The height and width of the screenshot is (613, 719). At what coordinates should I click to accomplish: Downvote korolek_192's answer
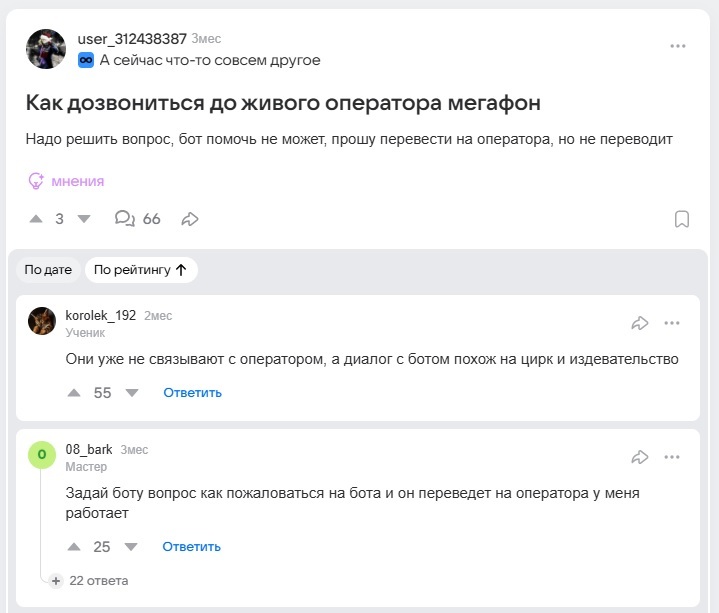pos(132,393)
